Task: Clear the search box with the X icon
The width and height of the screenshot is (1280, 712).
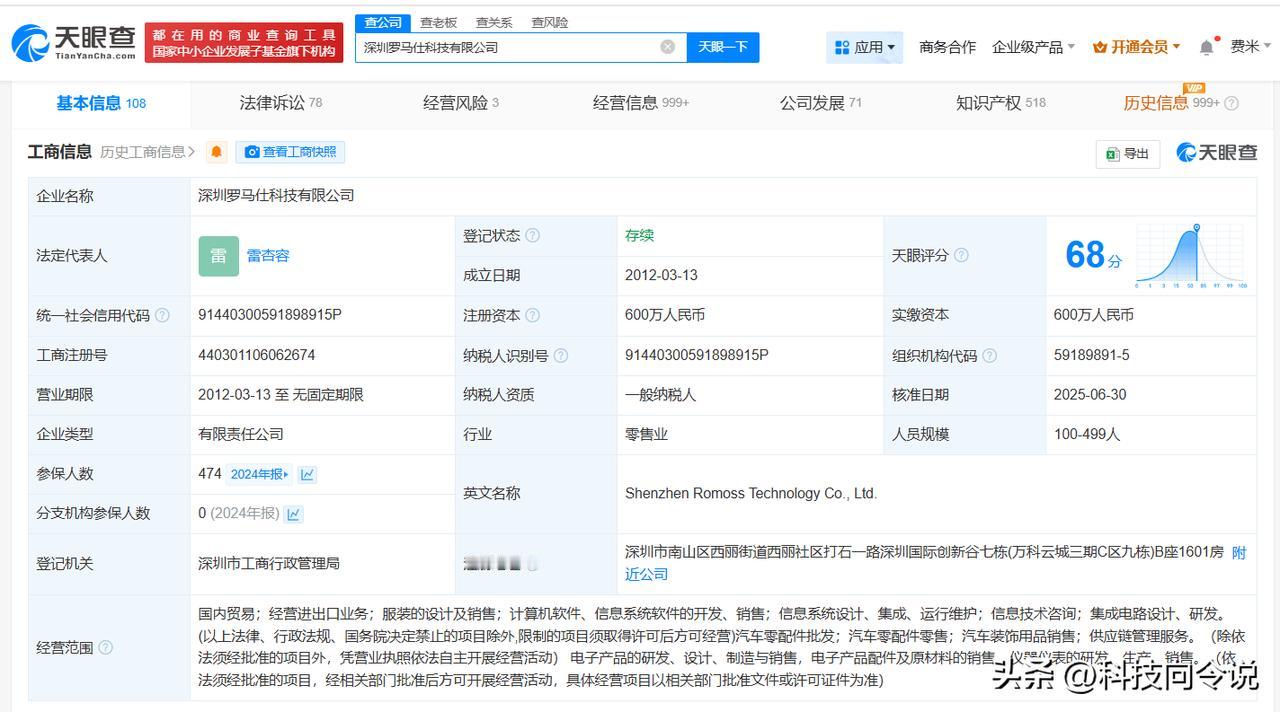Action: (x=668, y=47)
